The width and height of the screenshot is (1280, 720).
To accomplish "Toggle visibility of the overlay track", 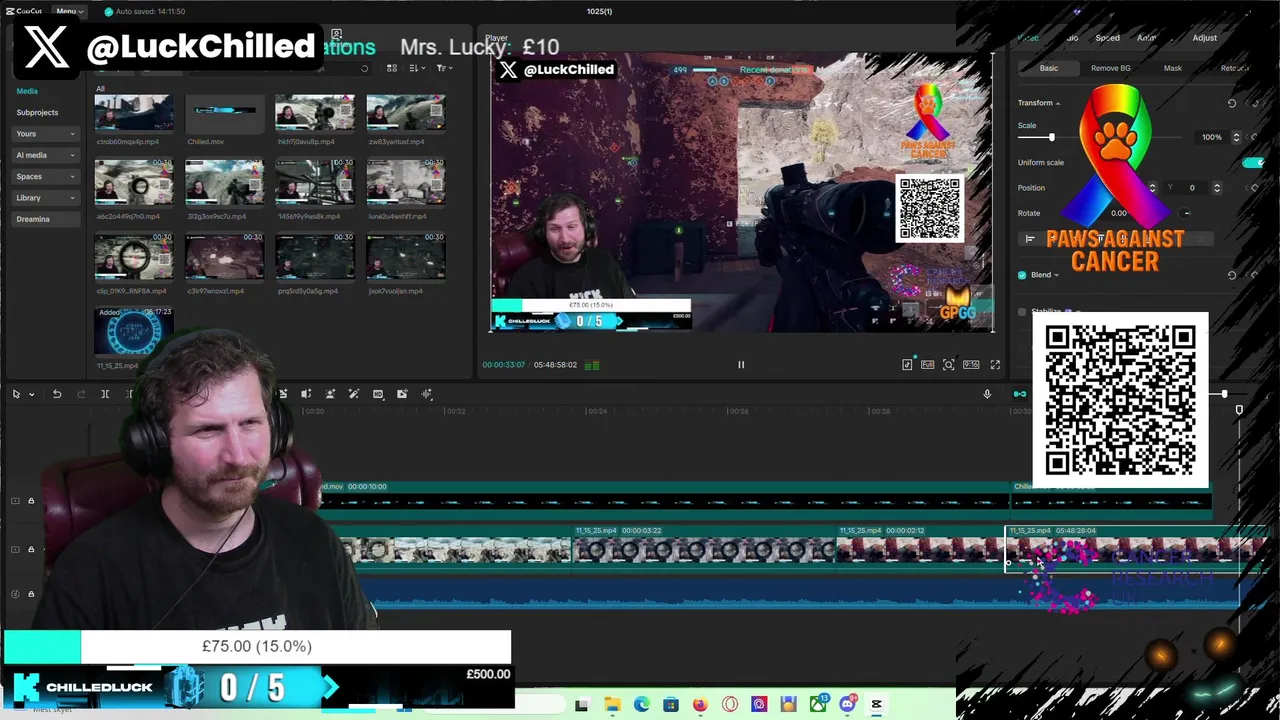I will pyautogui.click(x=15, y=501).
